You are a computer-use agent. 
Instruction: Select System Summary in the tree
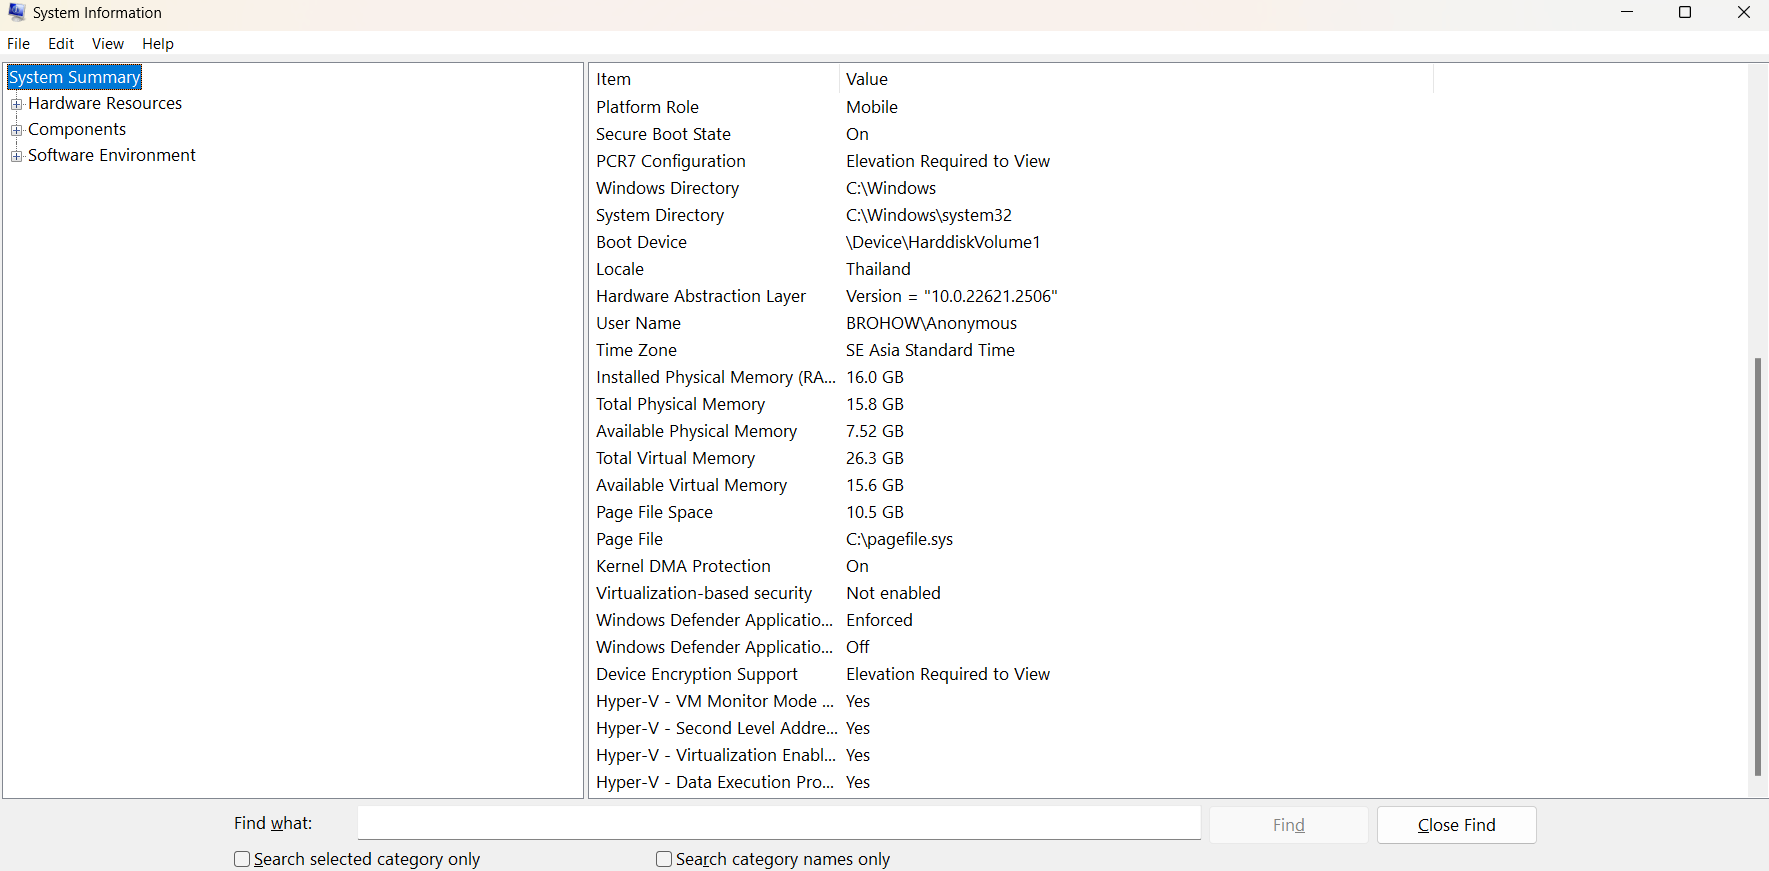click(x=75, y=77)
